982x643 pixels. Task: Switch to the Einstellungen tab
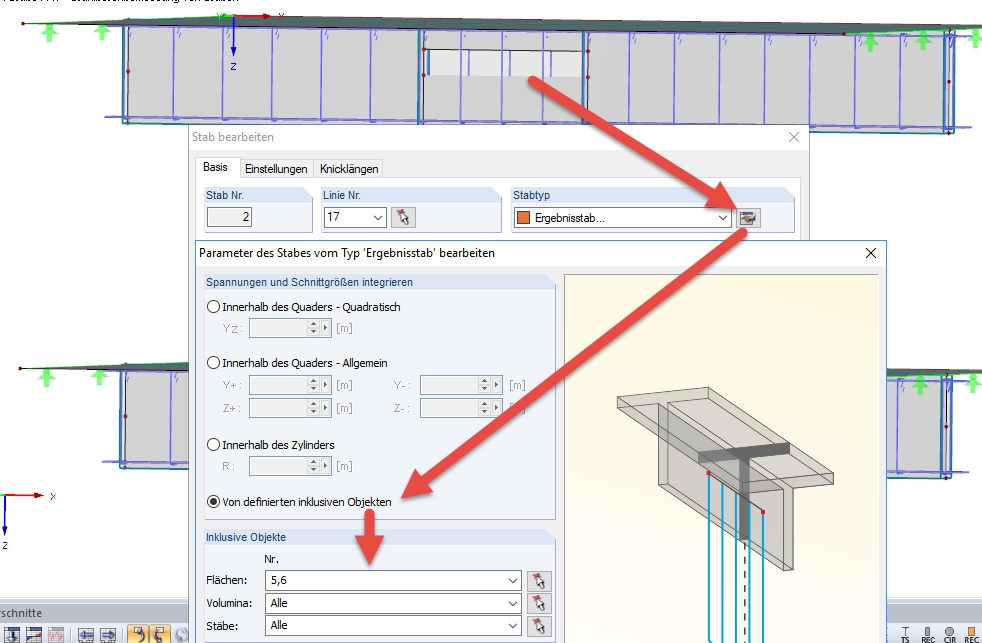(x=276, y=169)
